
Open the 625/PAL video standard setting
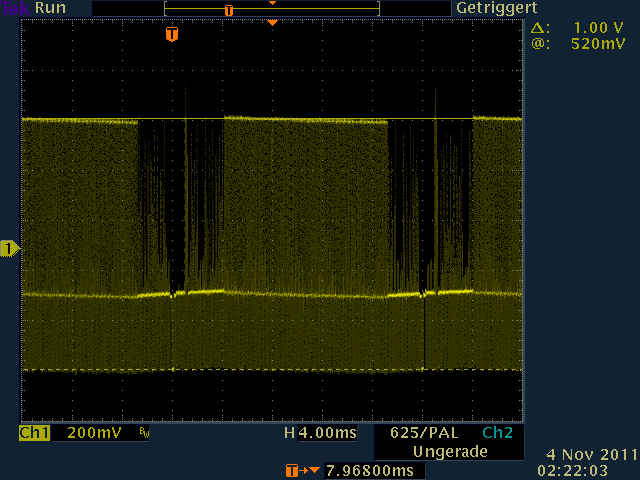click(425, 434)
